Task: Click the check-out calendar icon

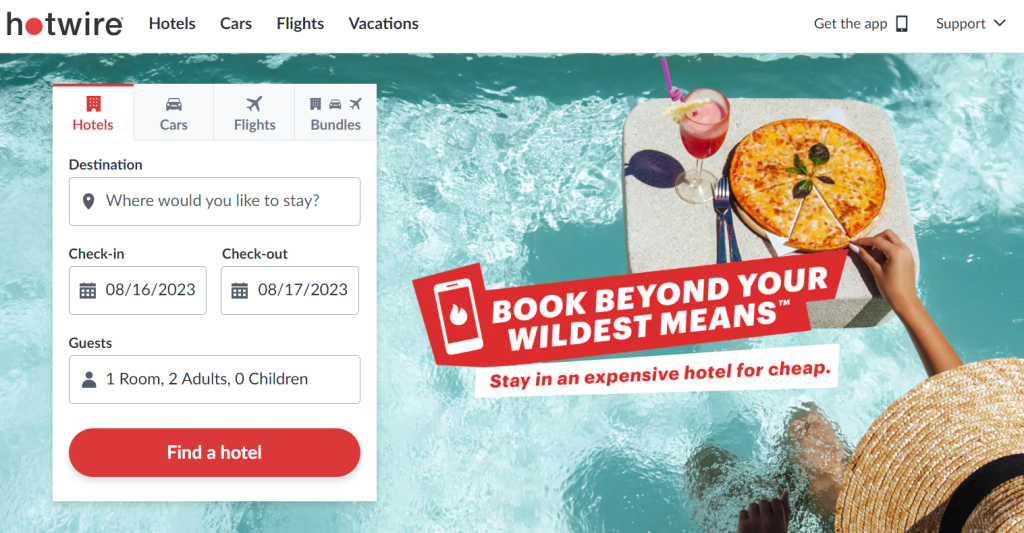Action: pyautogui.click(x=240, y=290)
